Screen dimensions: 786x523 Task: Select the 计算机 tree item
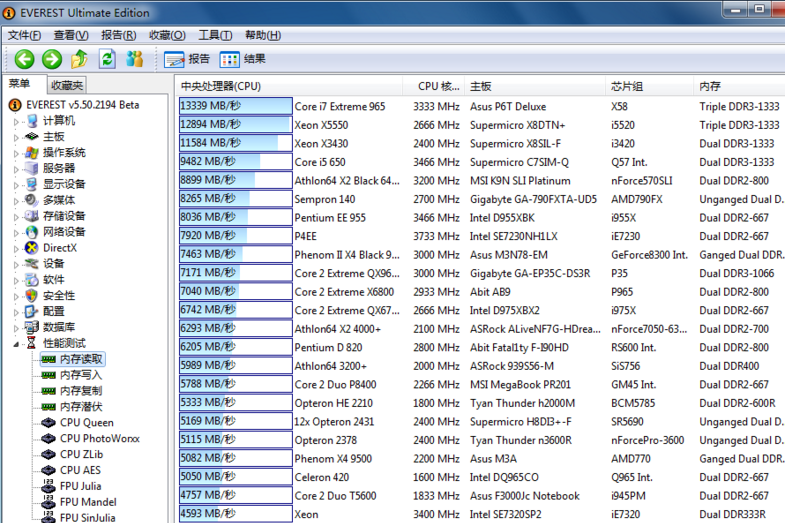click(59, 120)
